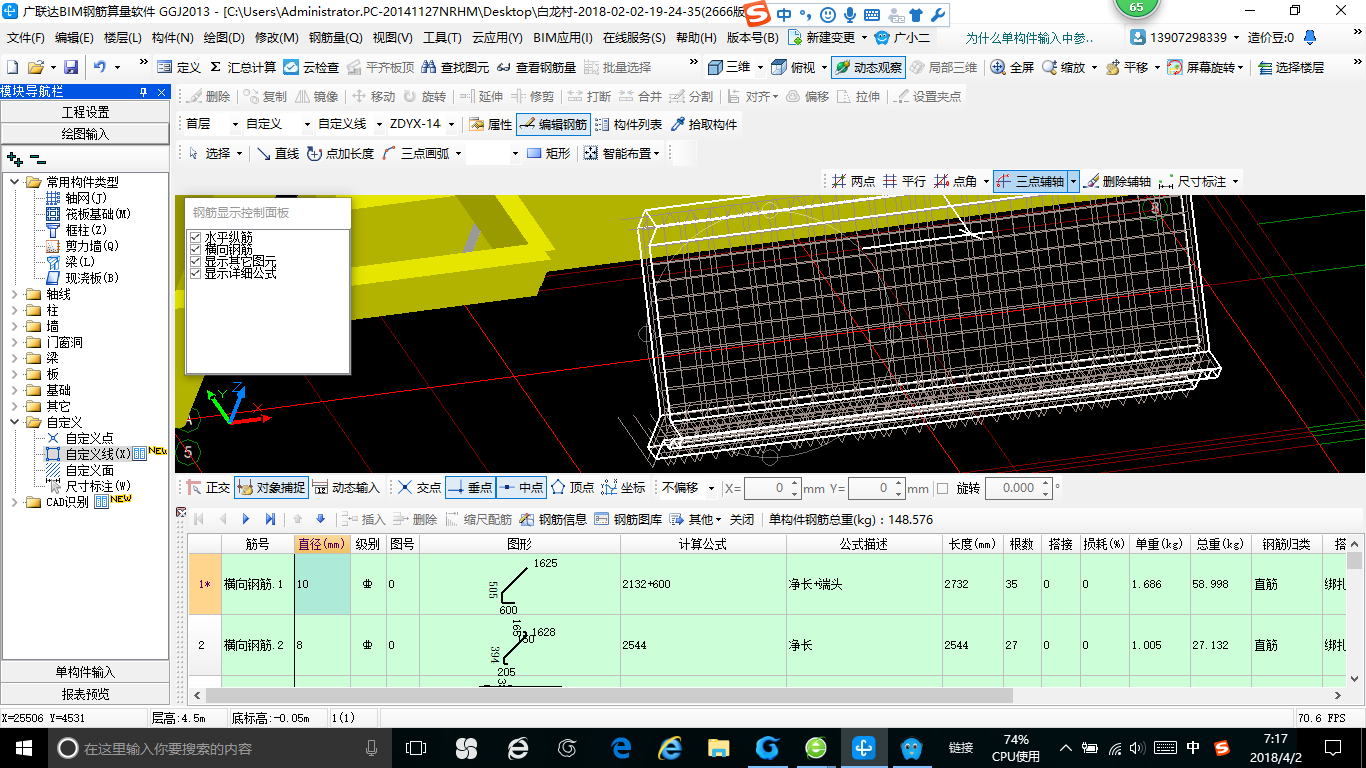Click 平行 parallel axis tool
The height and width of the screenshot is (768, 1366).
click(x=904, y=181)
